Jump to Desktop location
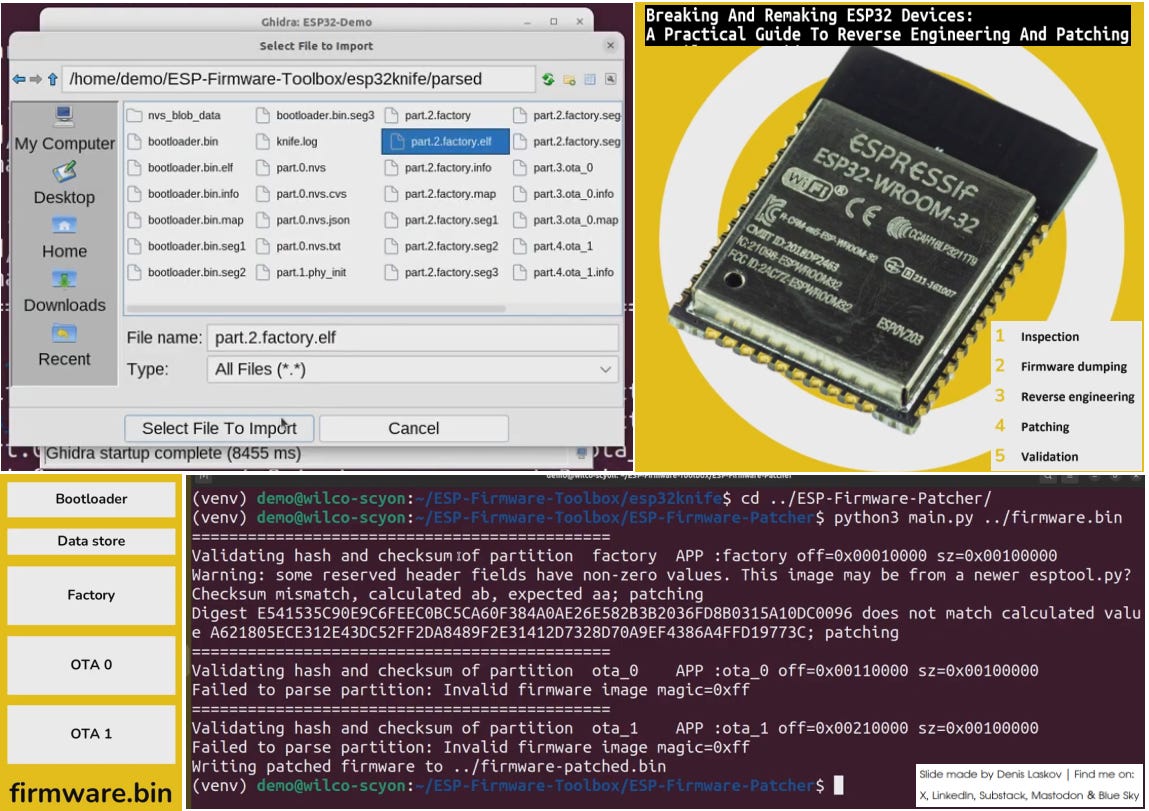The width and height of the screenshot is (1149, 811). [x=64, y=183]
